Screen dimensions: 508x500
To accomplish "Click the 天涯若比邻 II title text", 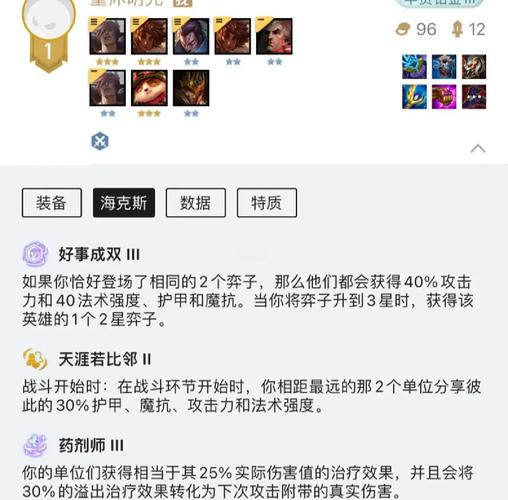I will coord(105,359).
